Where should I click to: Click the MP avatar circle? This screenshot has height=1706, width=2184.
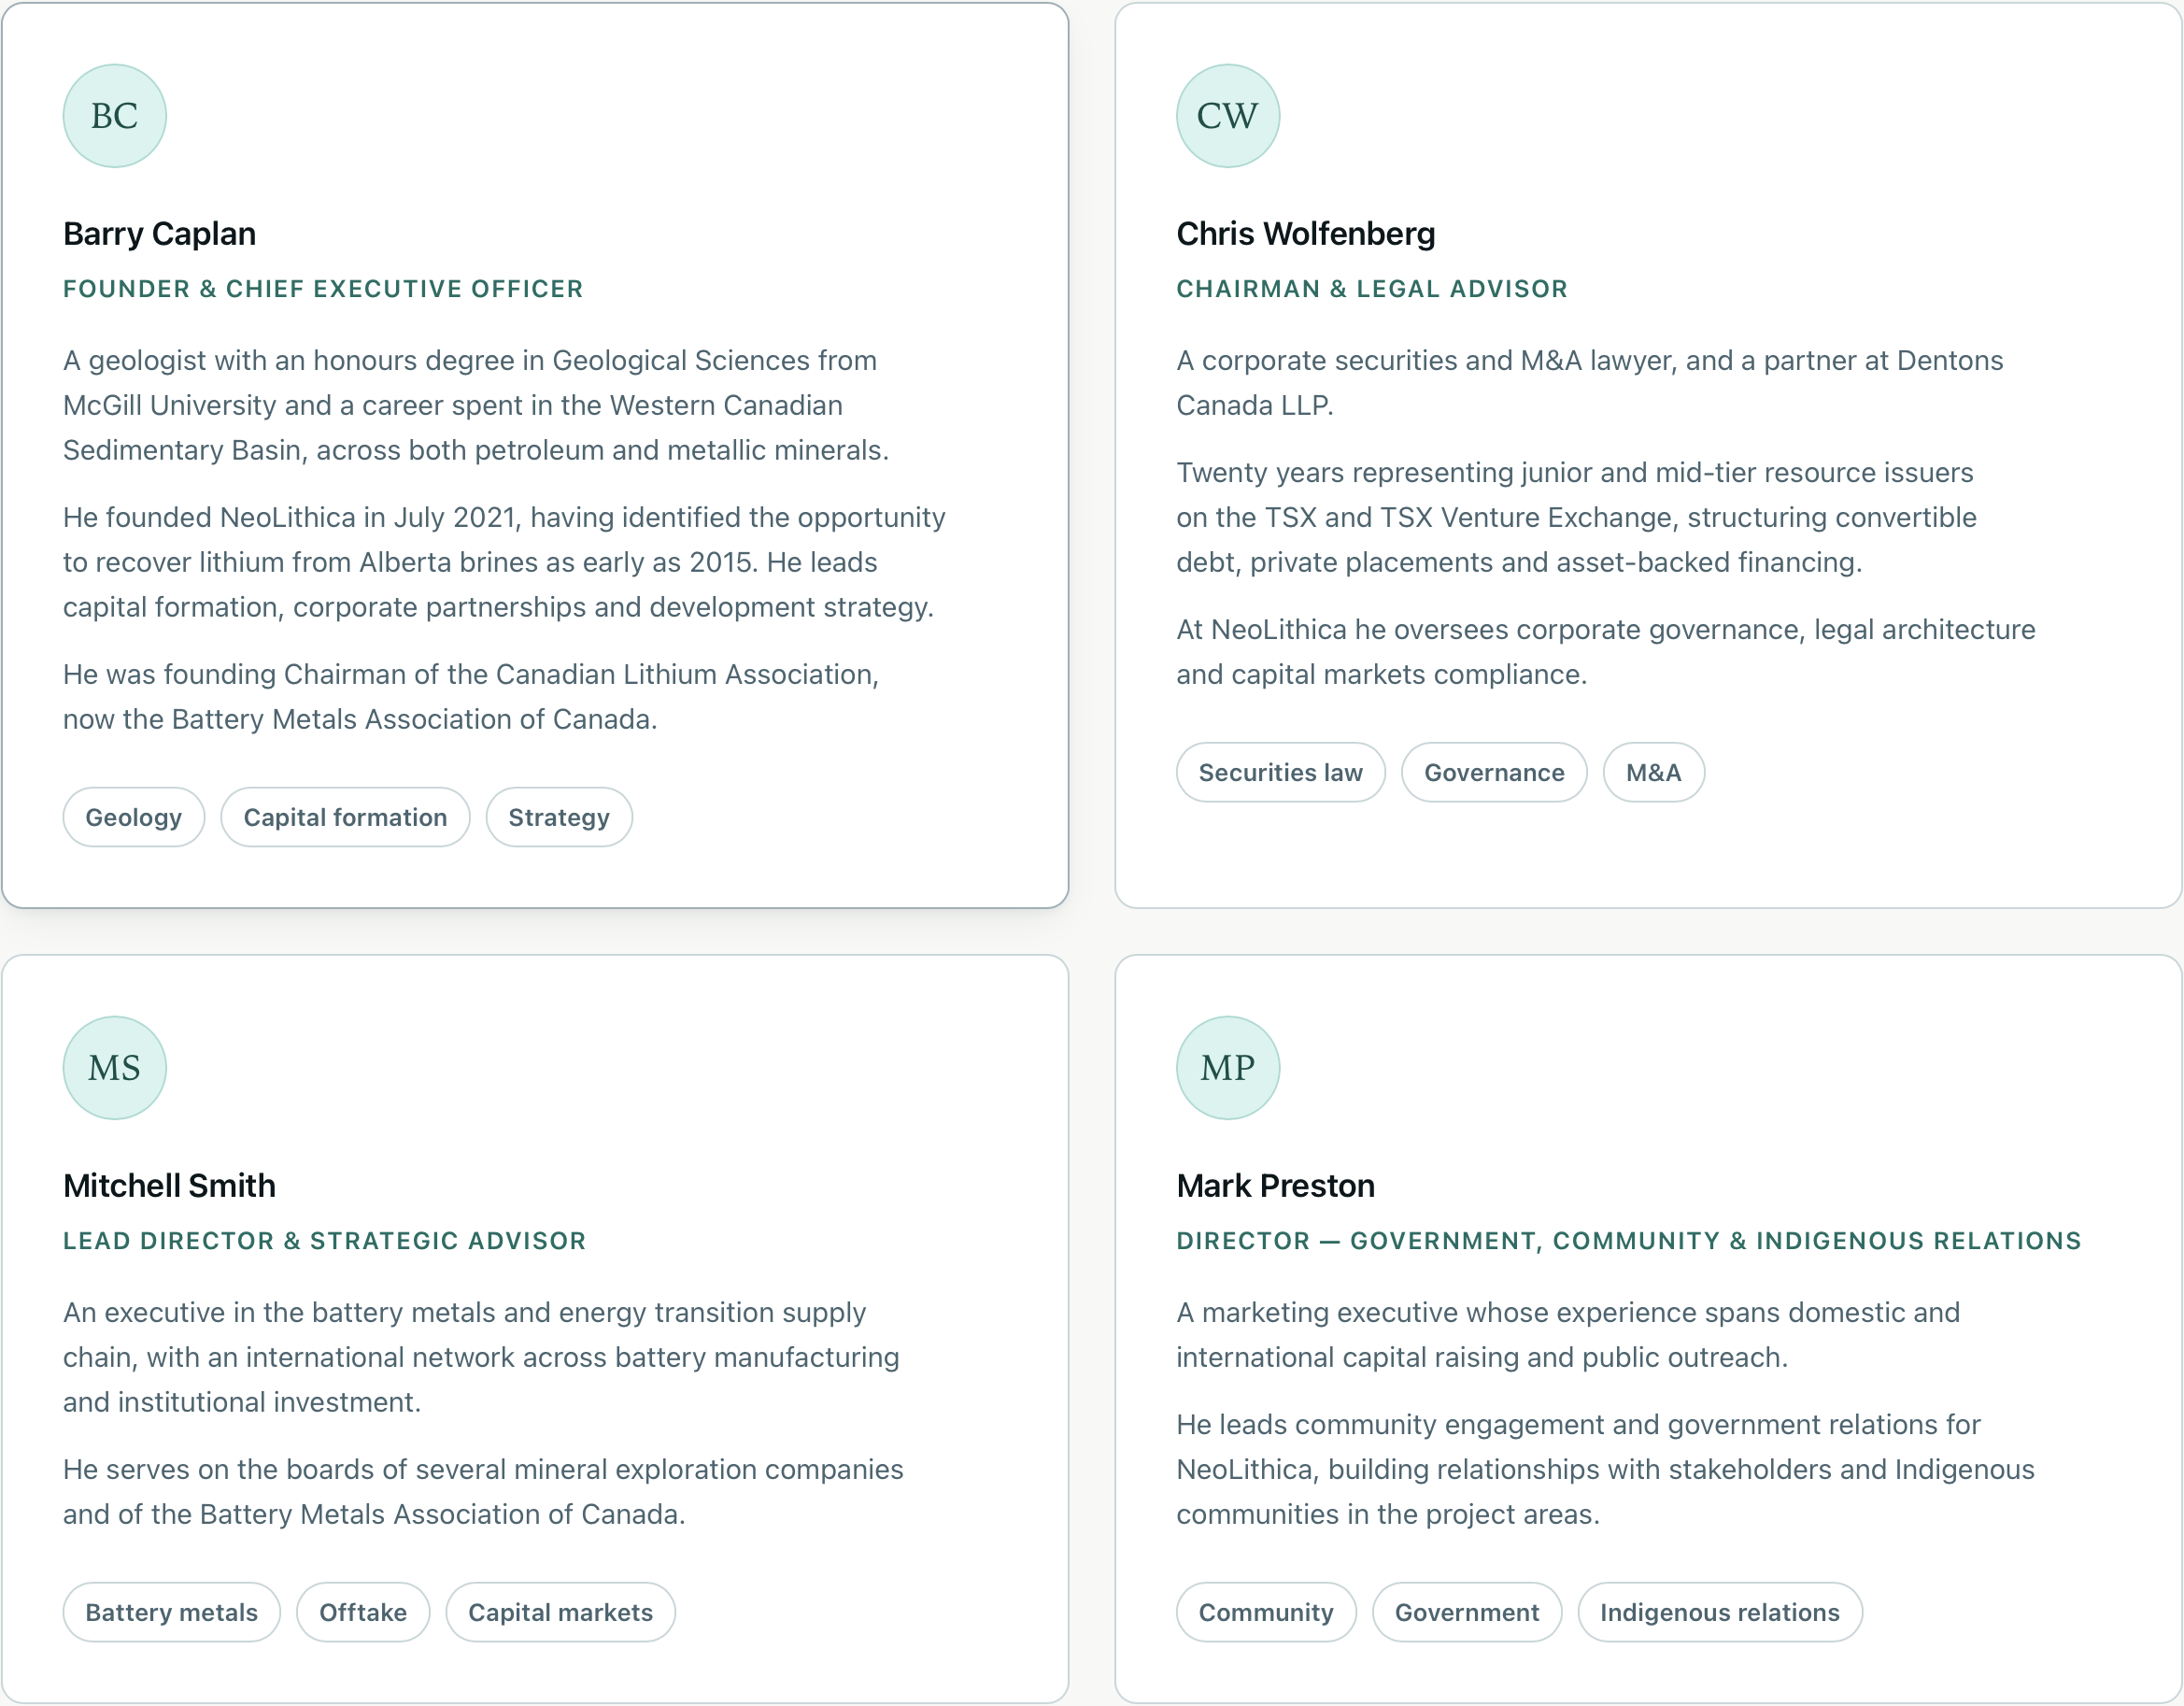[x=1227, y=1067]
